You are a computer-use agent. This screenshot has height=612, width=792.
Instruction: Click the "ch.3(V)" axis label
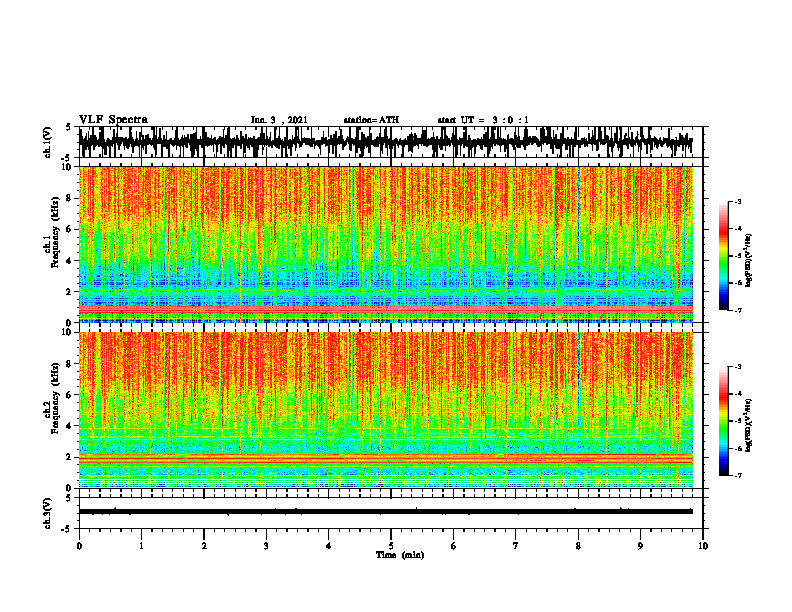click(x=47, y=513)
